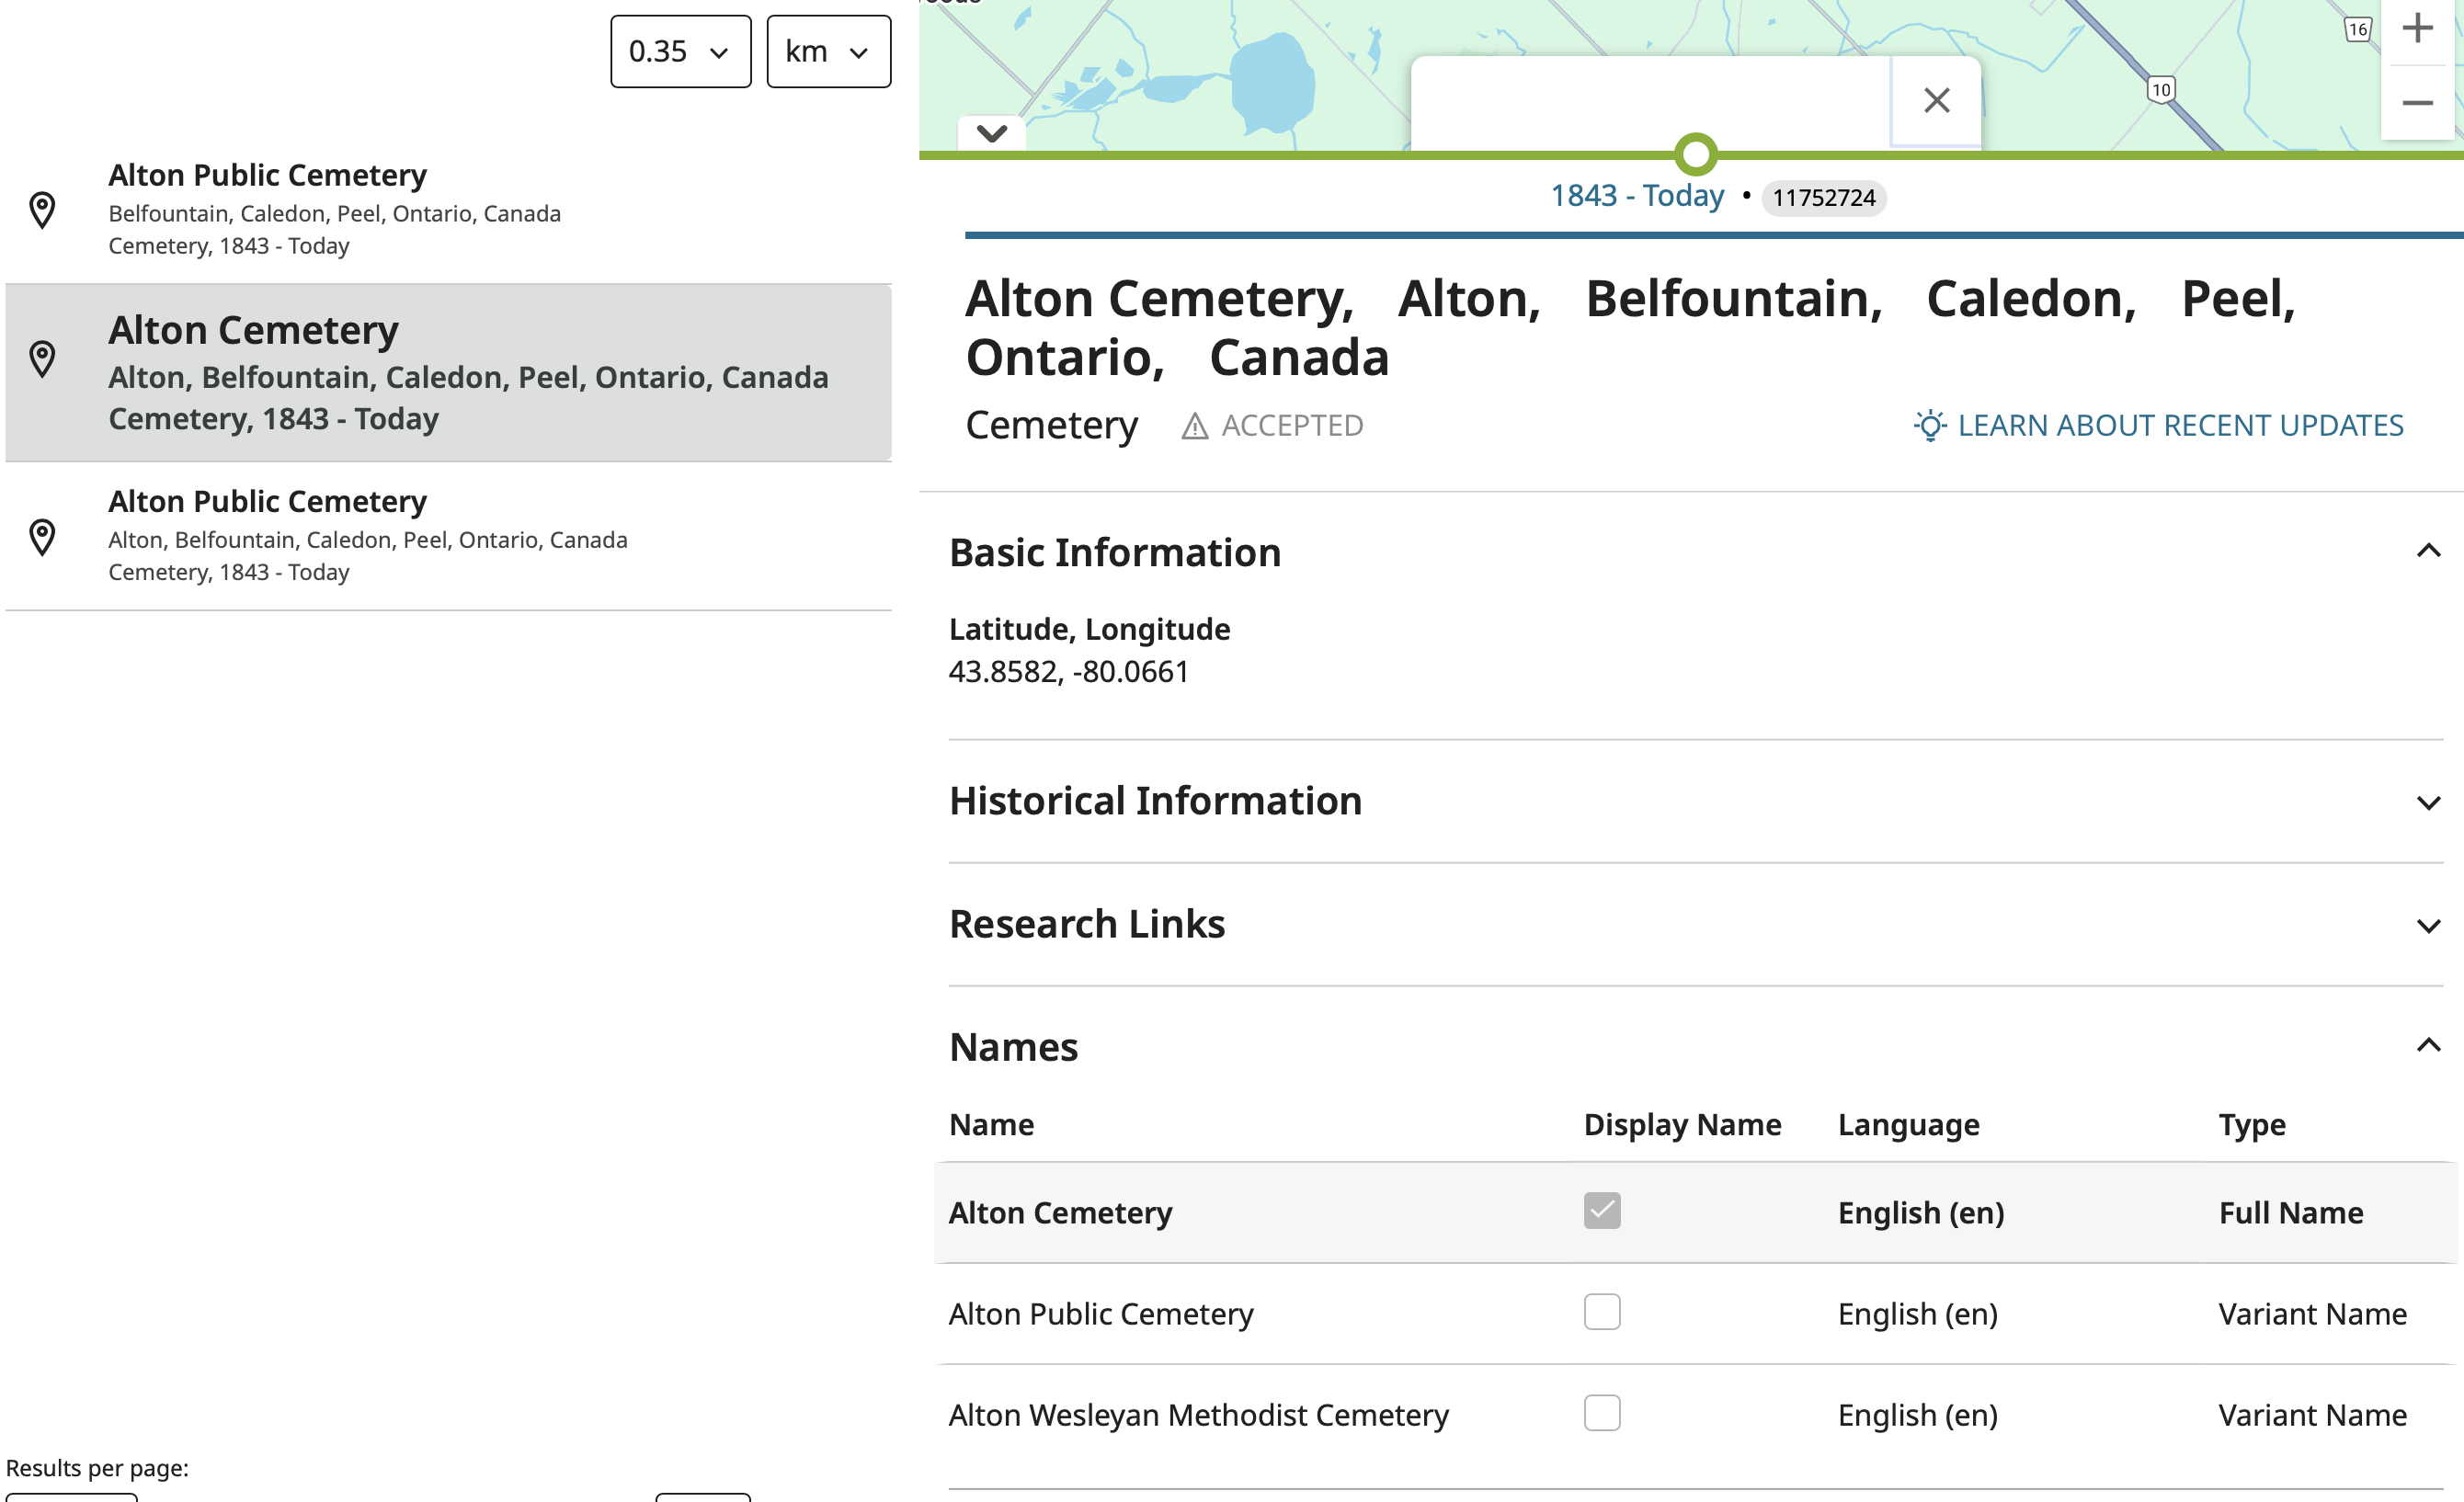The width and height of the screenshot is (2464, 1502).
Task: Click the warning triangle icon beside ACCEPTED
Action: coord(1194,427)
